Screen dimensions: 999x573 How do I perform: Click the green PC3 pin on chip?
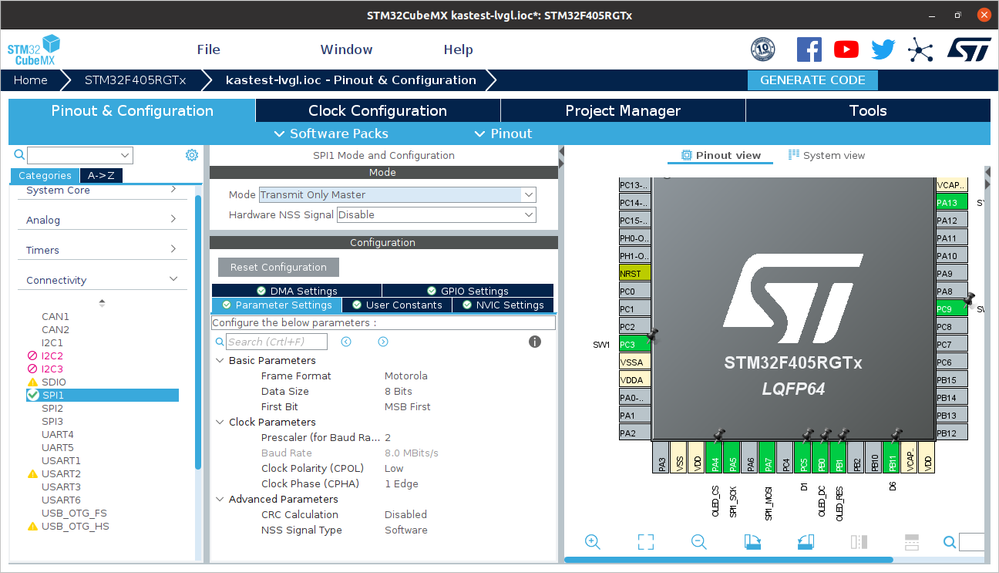pos(635,344)
